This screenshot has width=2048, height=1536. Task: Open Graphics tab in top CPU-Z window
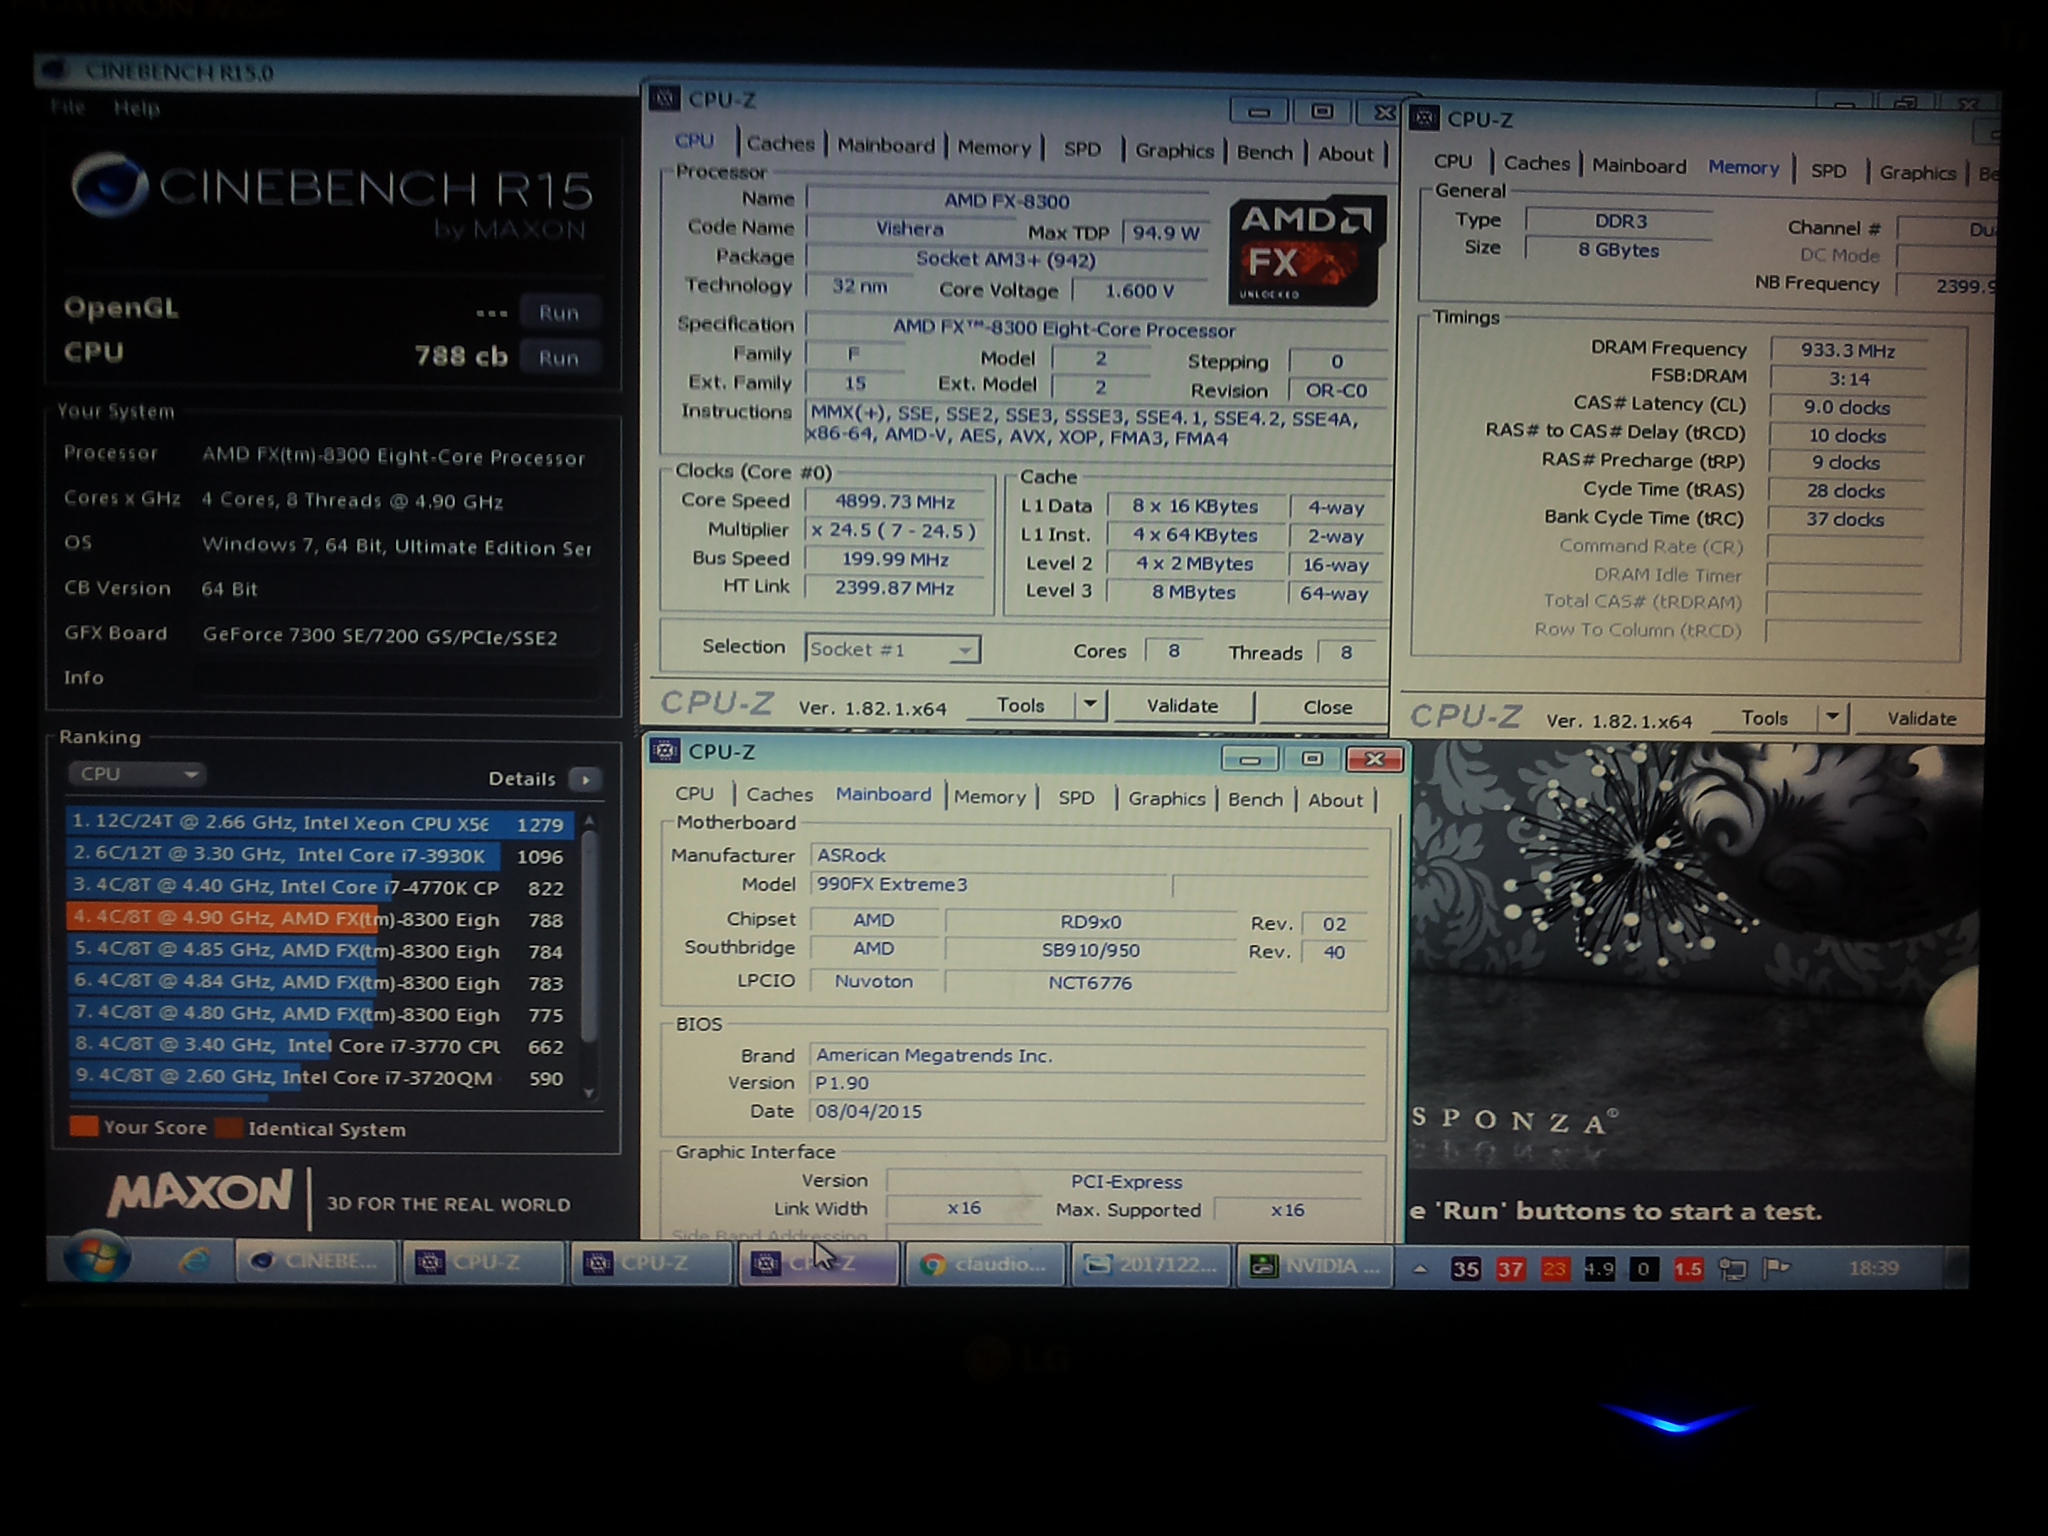pyautogui.click(x=1174, y=151)
